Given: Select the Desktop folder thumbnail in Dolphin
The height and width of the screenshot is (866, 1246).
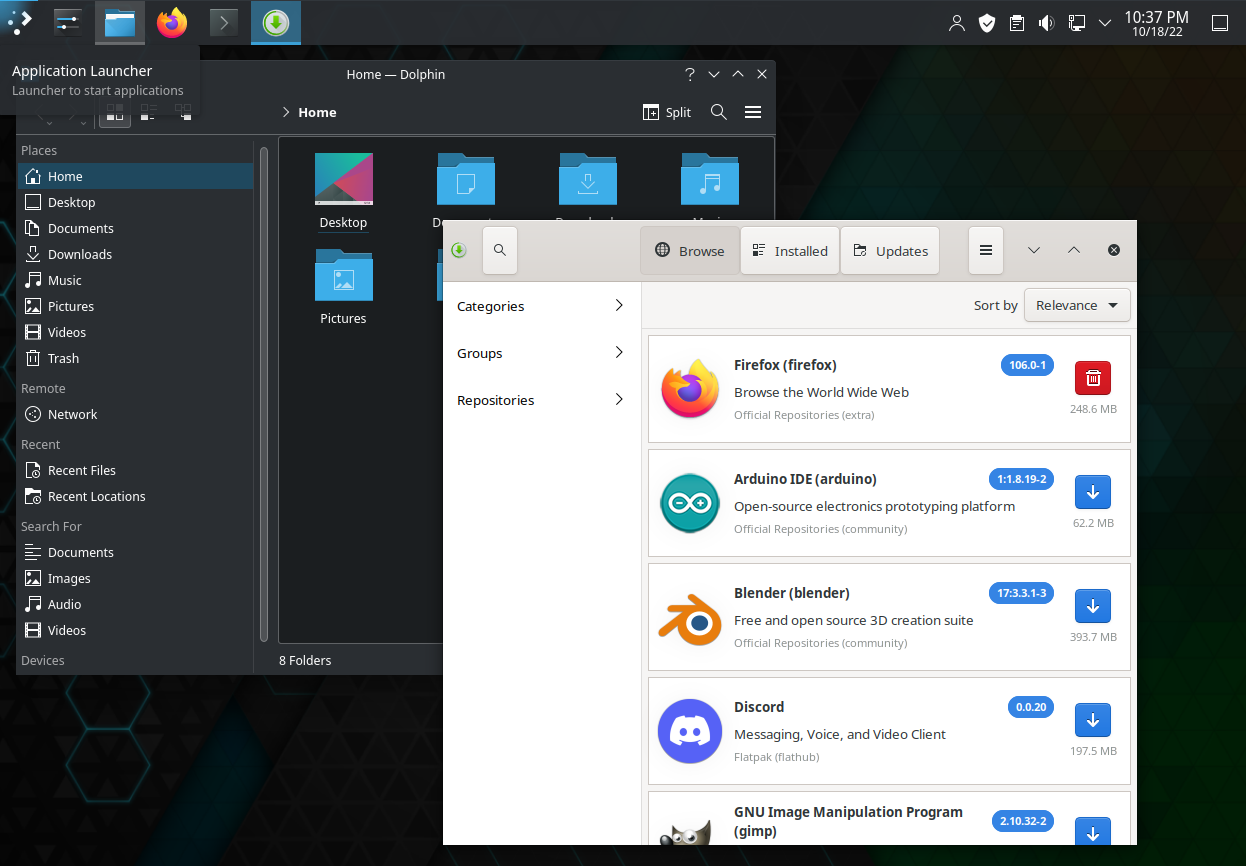Looking at the screenshot, I should pos(344,179).
